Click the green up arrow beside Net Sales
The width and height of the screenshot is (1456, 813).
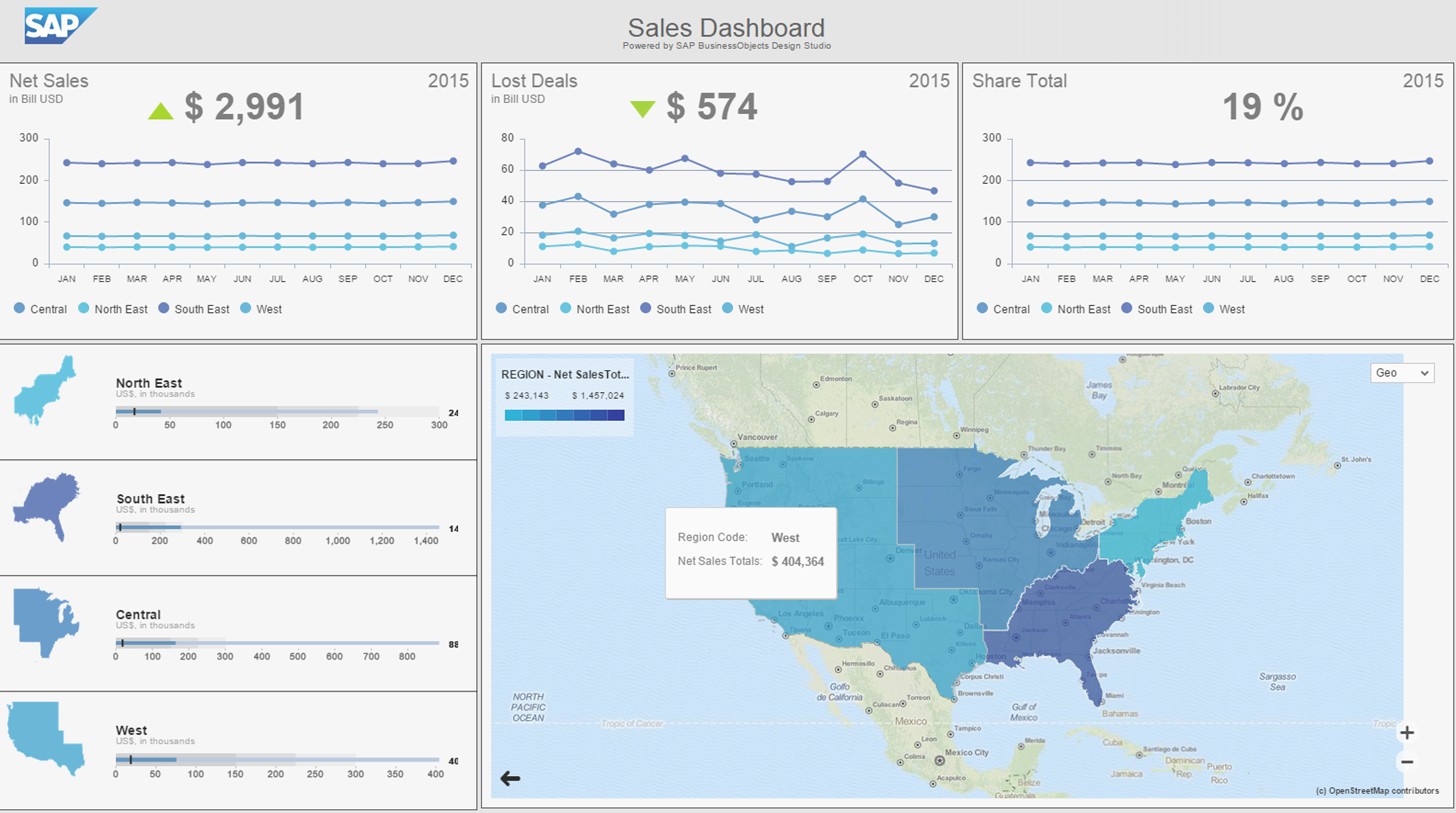[161, 110]
